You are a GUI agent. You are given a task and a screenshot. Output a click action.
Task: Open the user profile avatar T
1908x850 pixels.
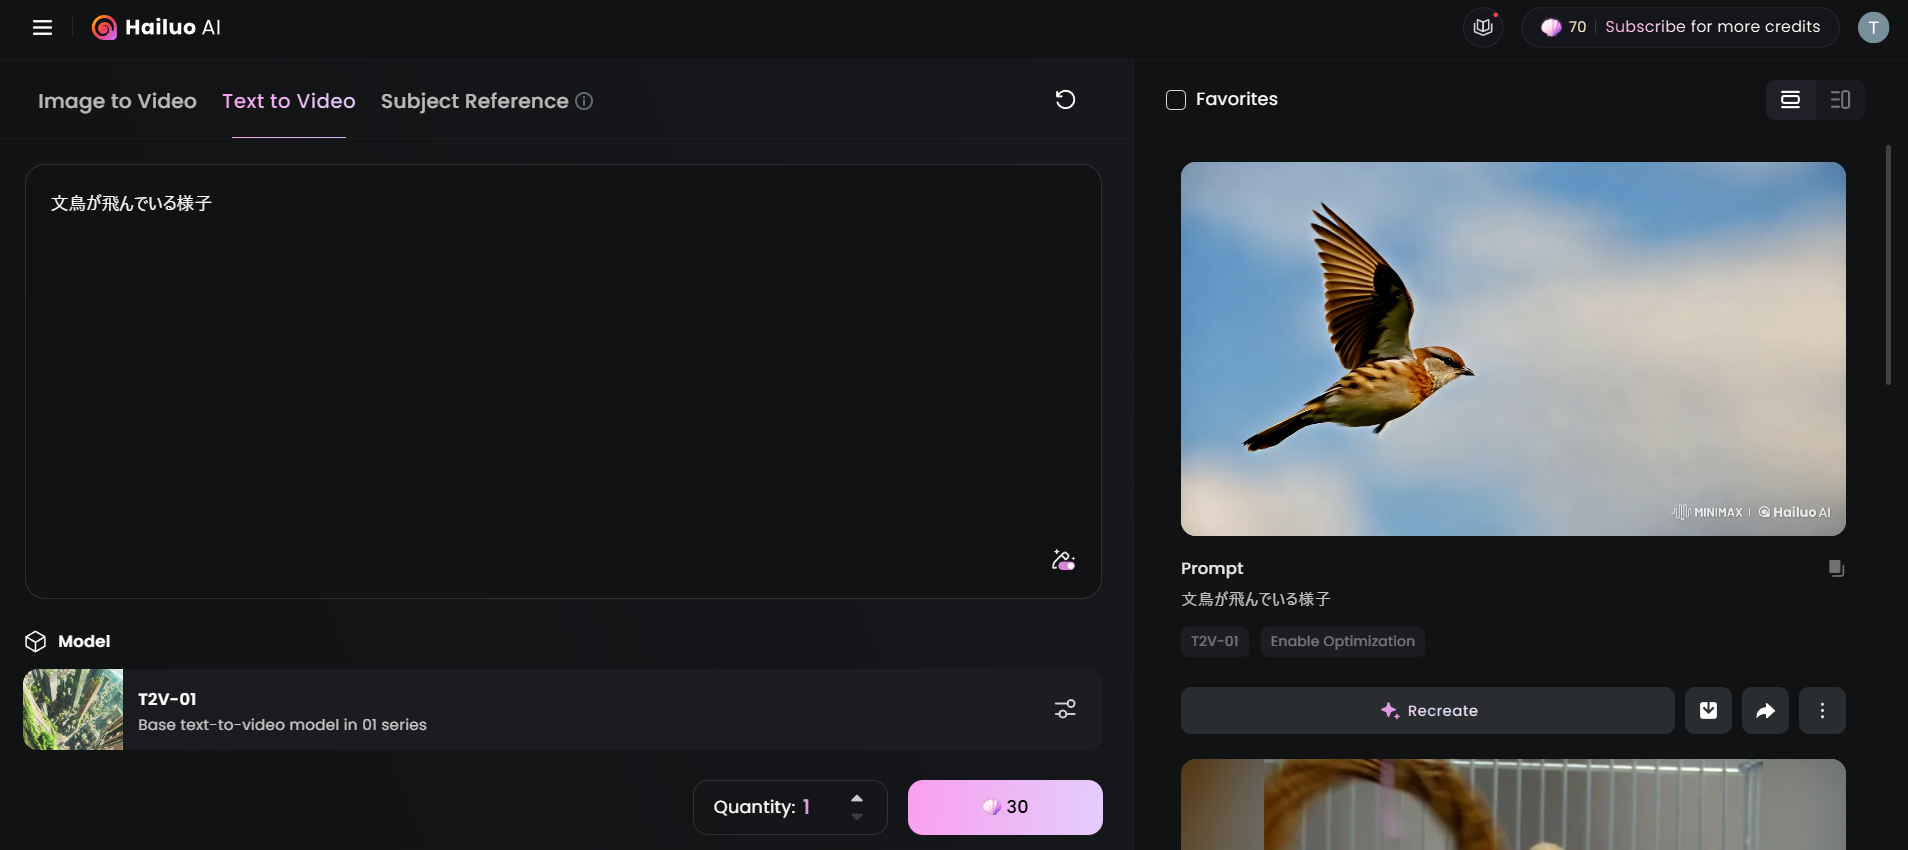[x=1873, y=27]
